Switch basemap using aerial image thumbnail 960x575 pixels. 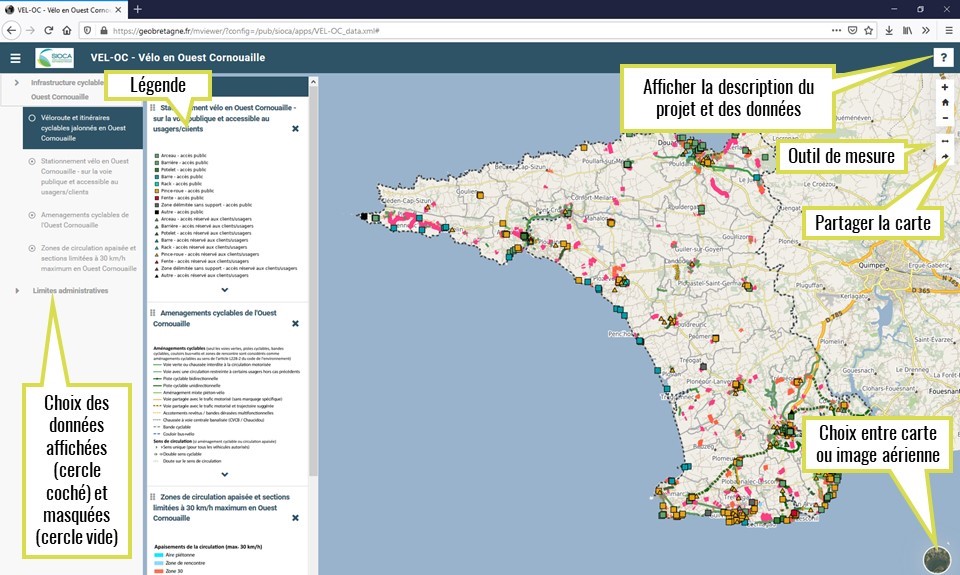[937, 559]
